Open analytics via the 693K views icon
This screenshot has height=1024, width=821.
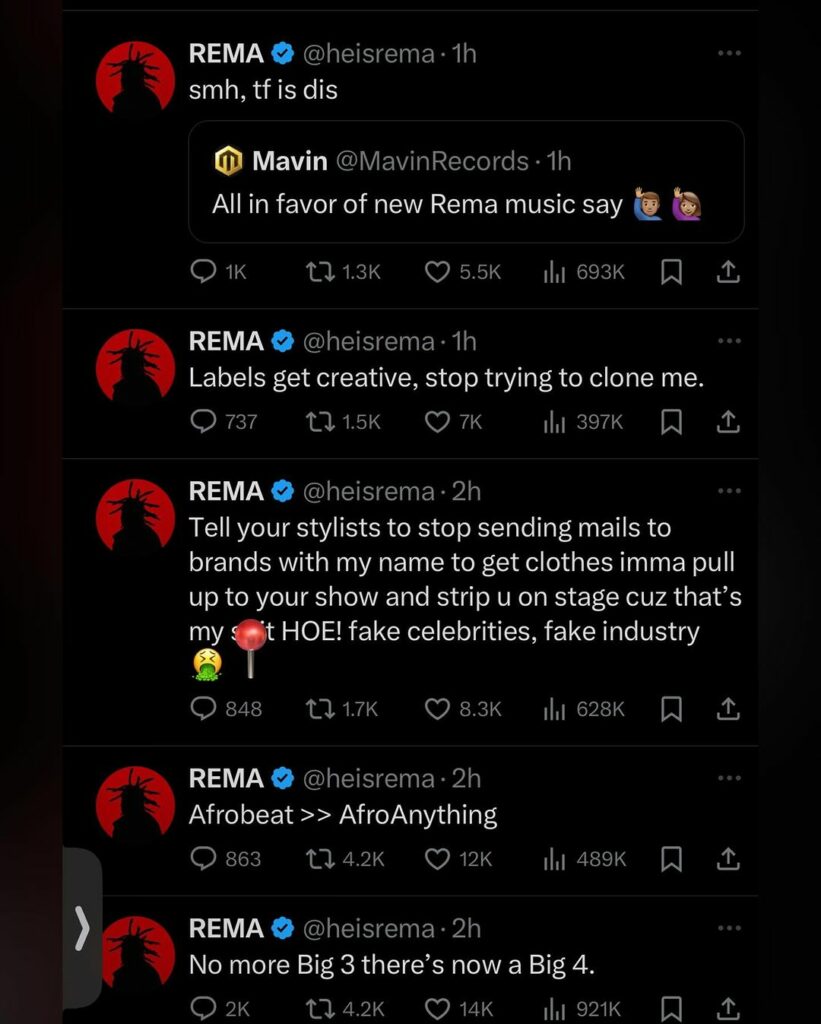555,271
